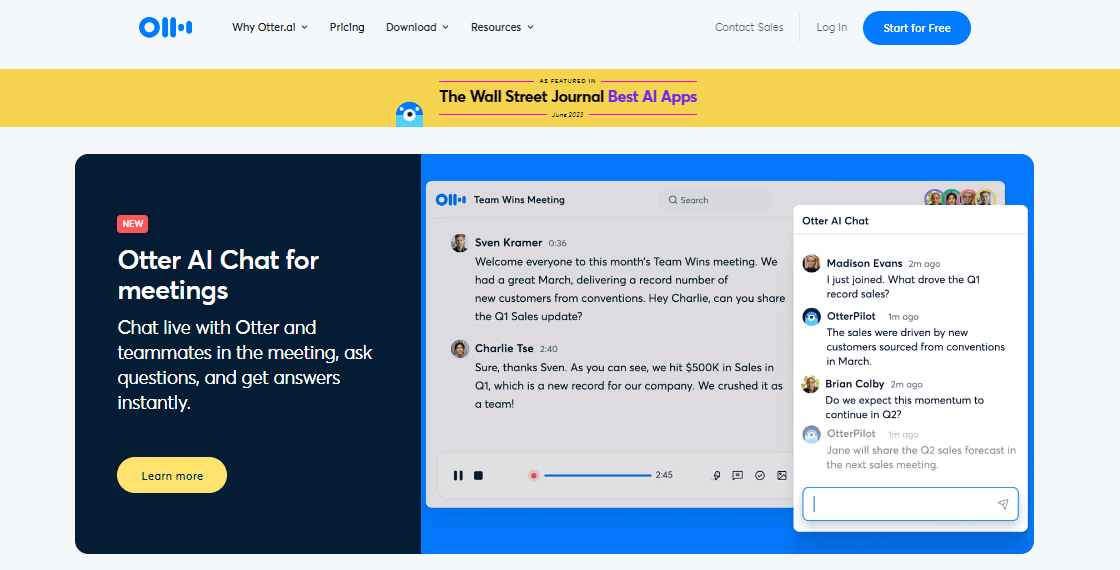Viewport: 1120px width, 570px height.
Task: Pause the meeting recording playback
Action: coord(458,475)
